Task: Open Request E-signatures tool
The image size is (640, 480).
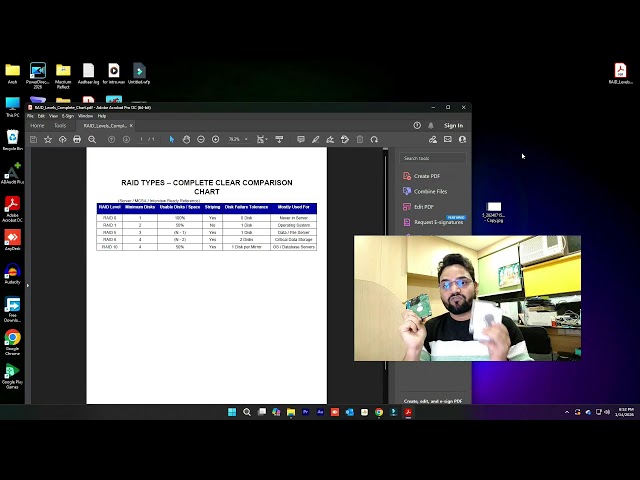Action: pos(433,222)
